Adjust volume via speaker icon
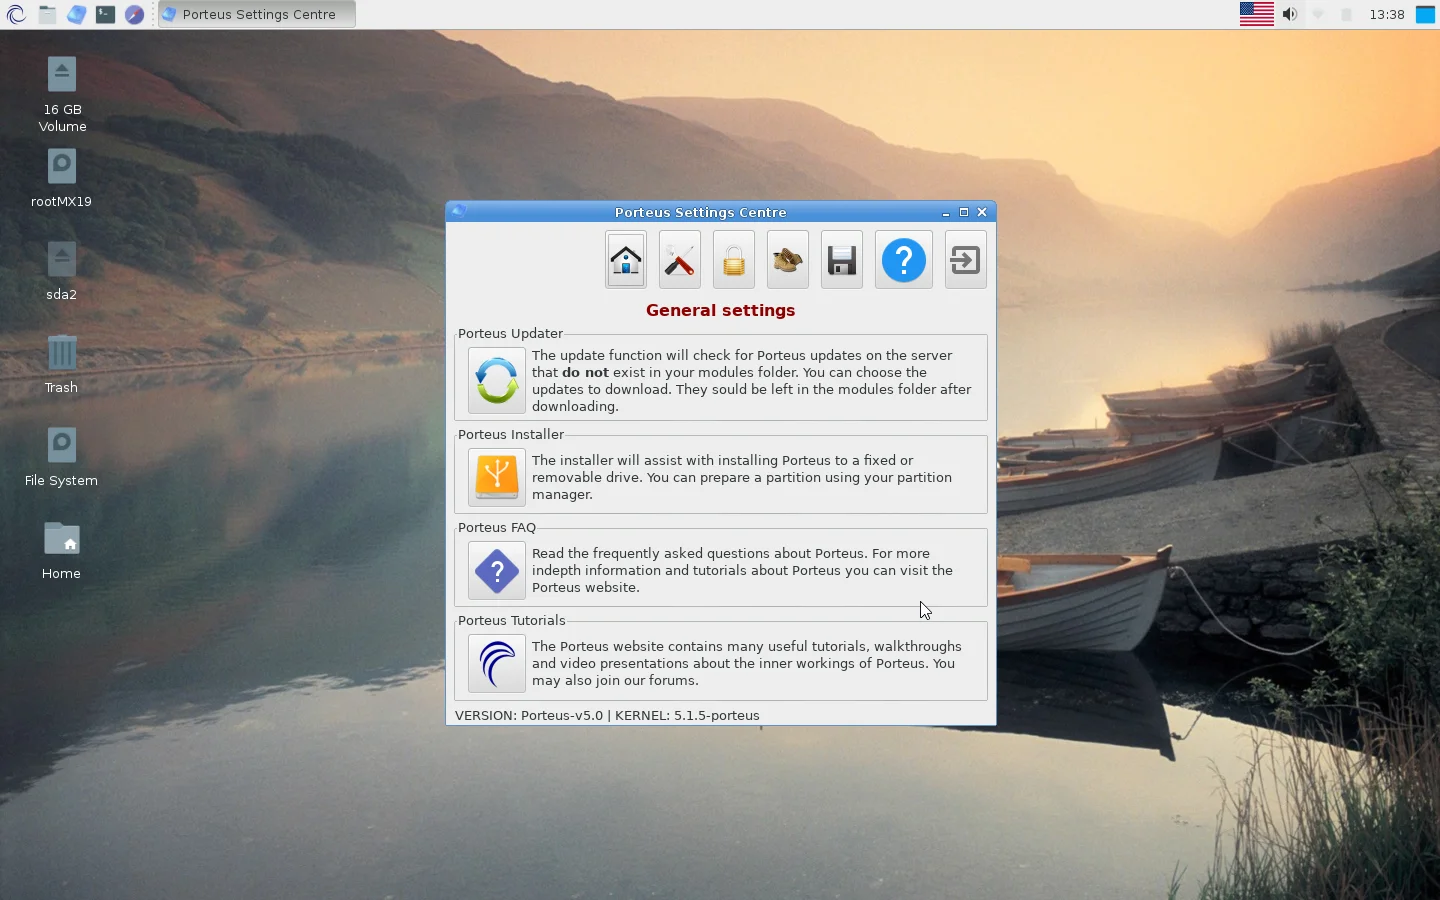 (1290, 14)
